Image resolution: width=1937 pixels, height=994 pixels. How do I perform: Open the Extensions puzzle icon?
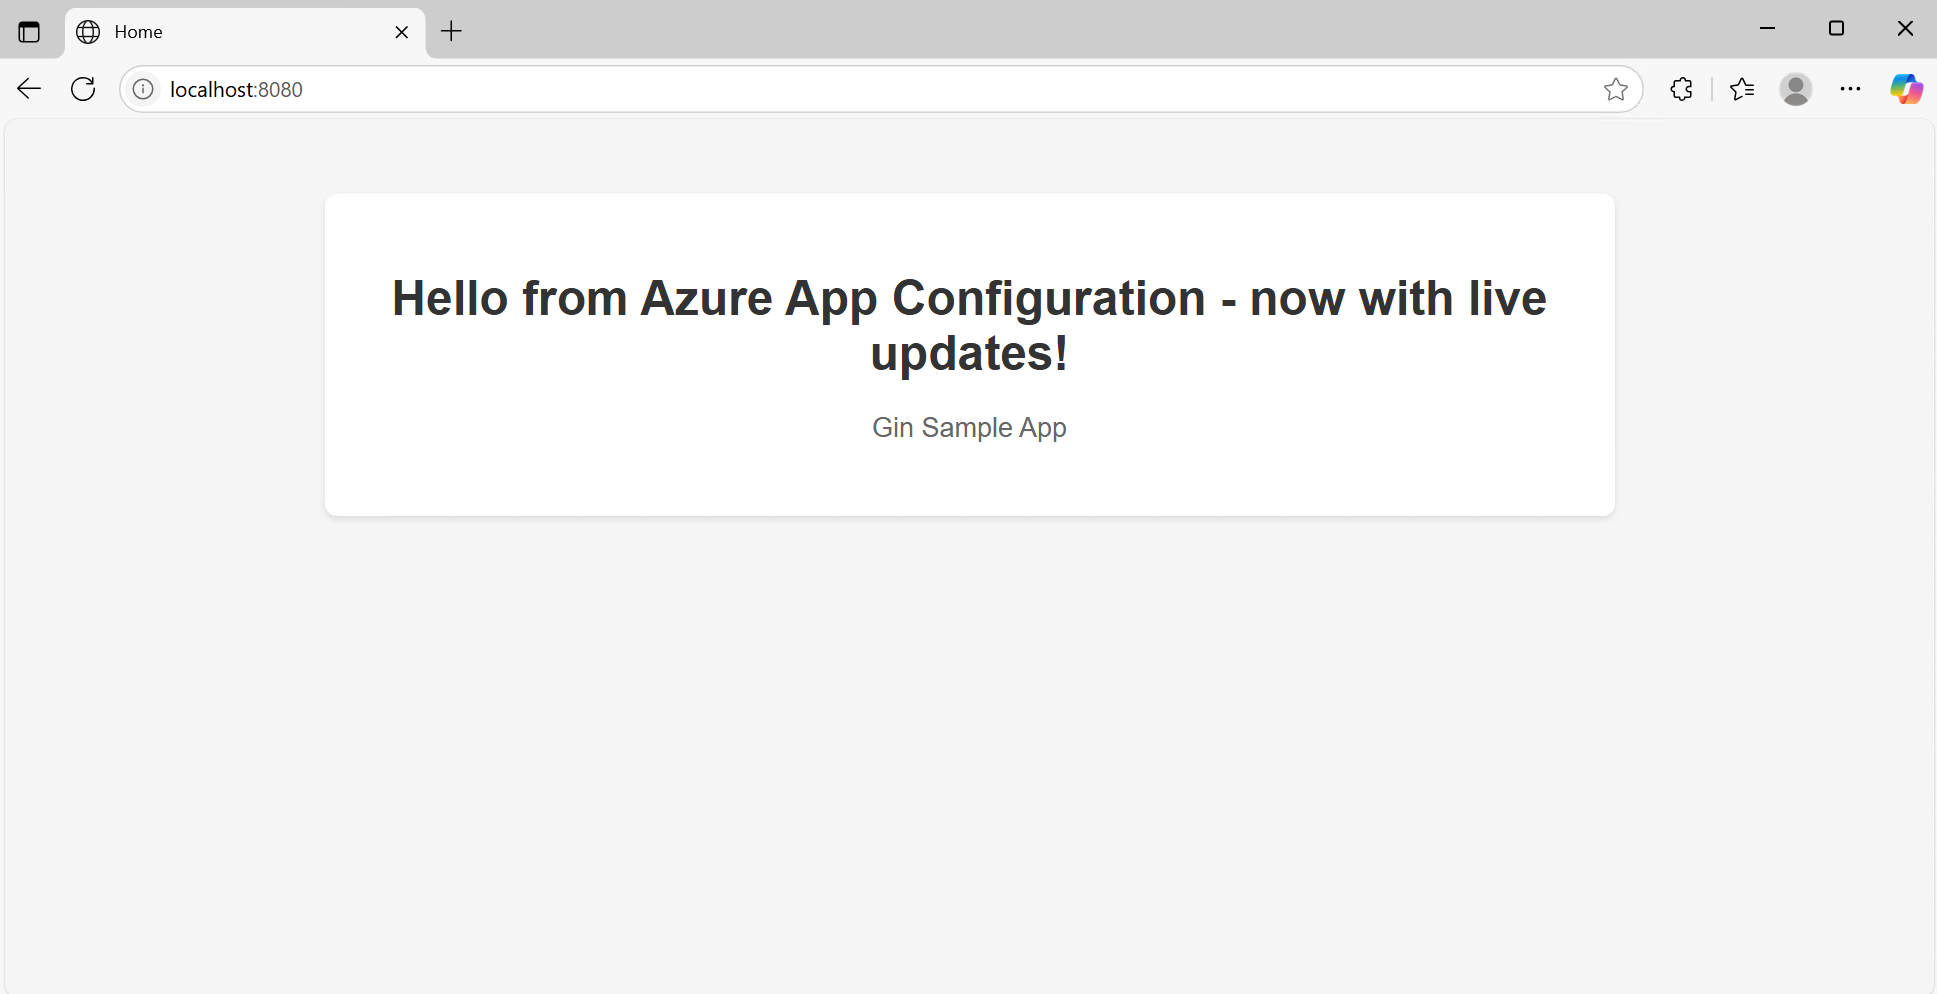1681,89
